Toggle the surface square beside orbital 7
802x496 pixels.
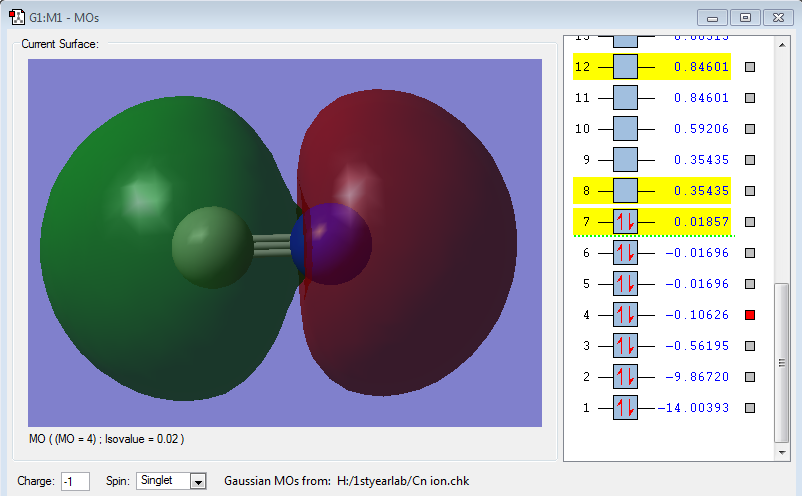[x=750, y=222]
